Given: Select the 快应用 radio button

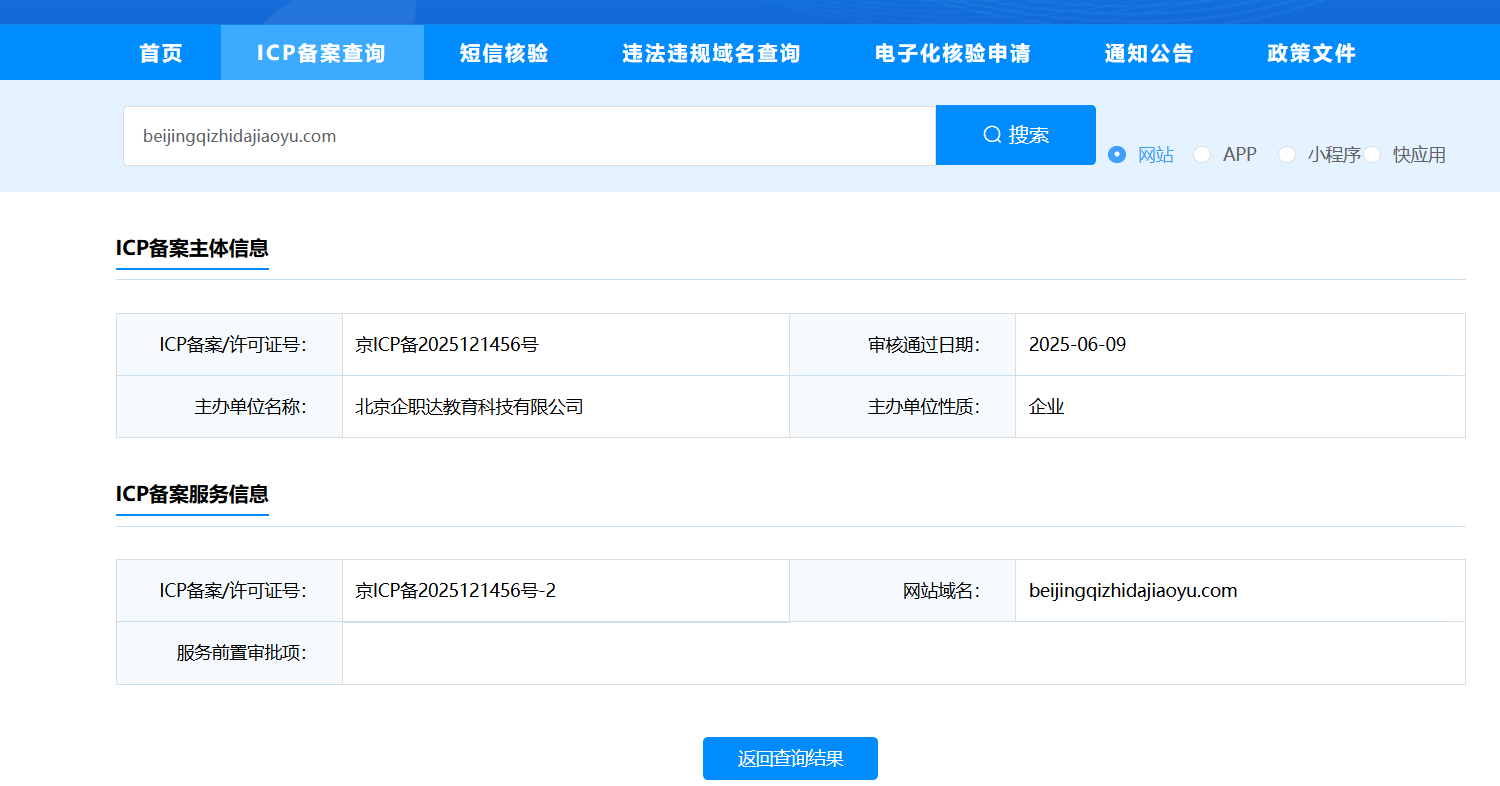Looking at the screenshot, I should click(1372, 155).
